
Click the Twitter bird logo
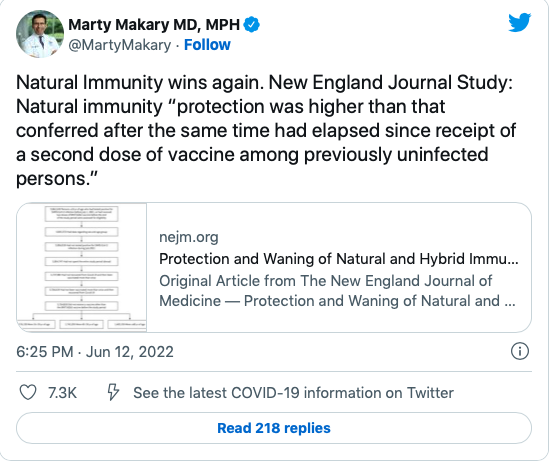[x=519, y=22]
